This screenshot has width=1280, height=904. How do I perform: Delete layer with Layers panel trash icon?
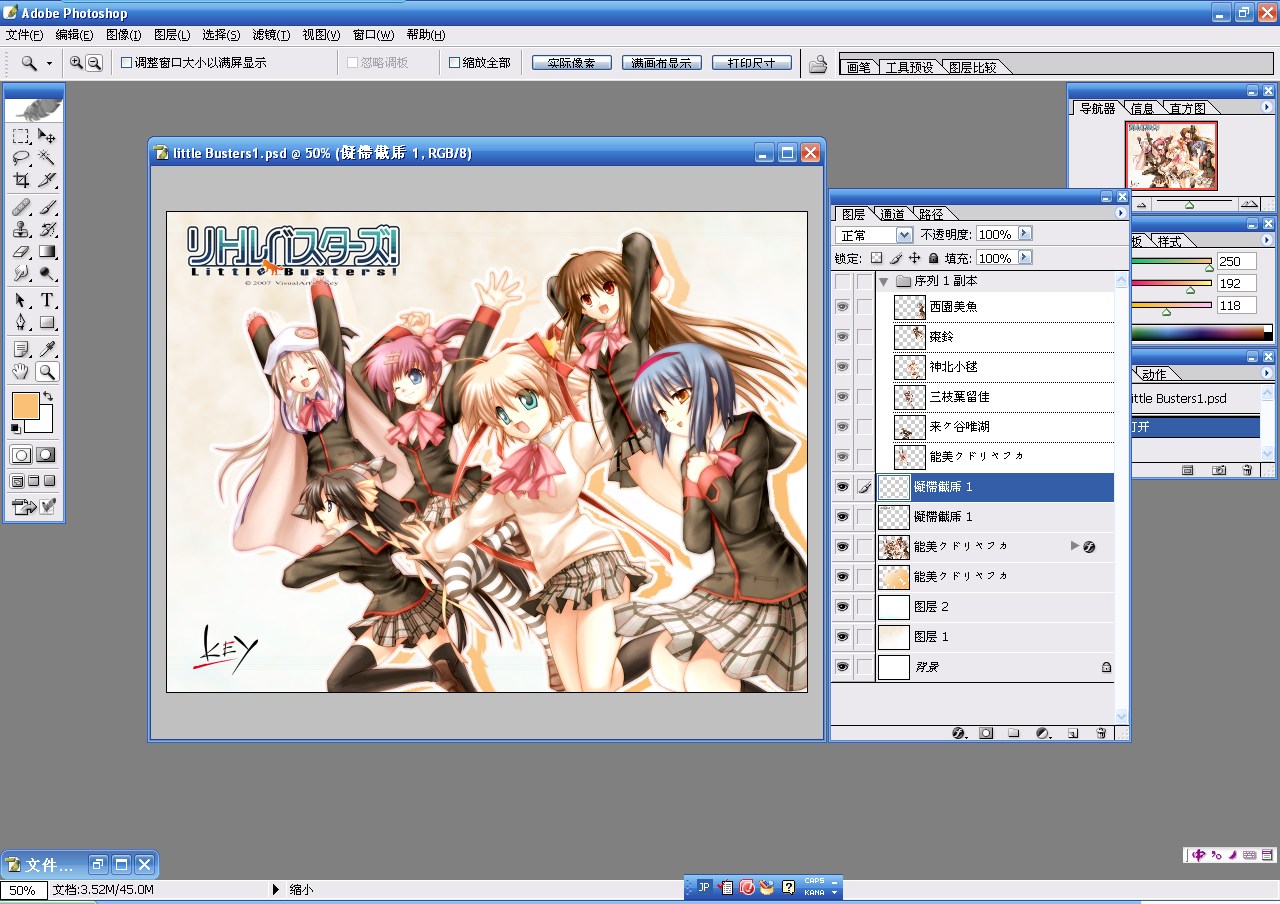click(1101, 733)
